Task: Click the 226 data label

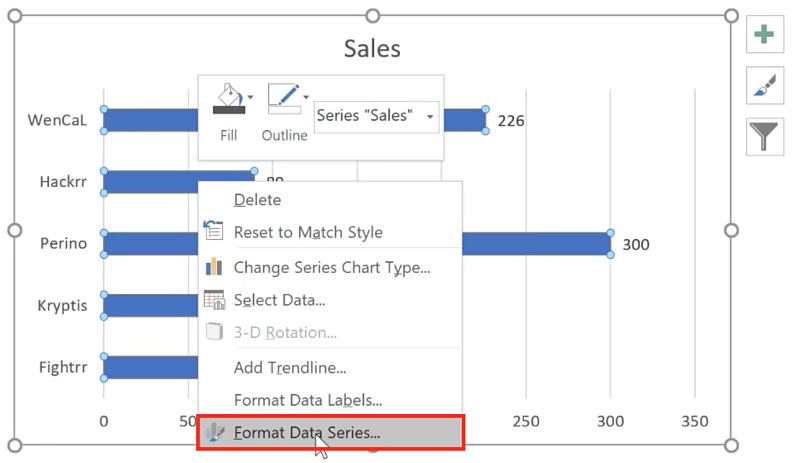Action: [511, 121]
